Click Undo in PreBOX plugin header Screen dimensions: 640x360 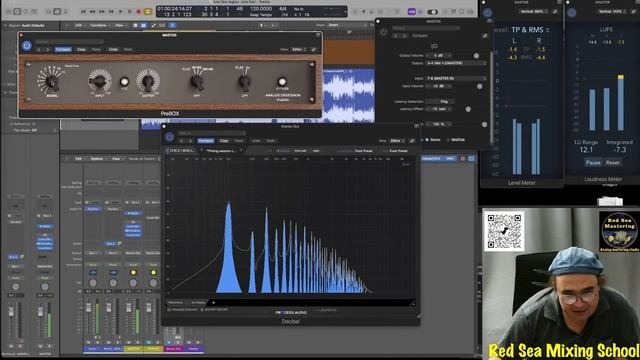(x=113, y=49)
